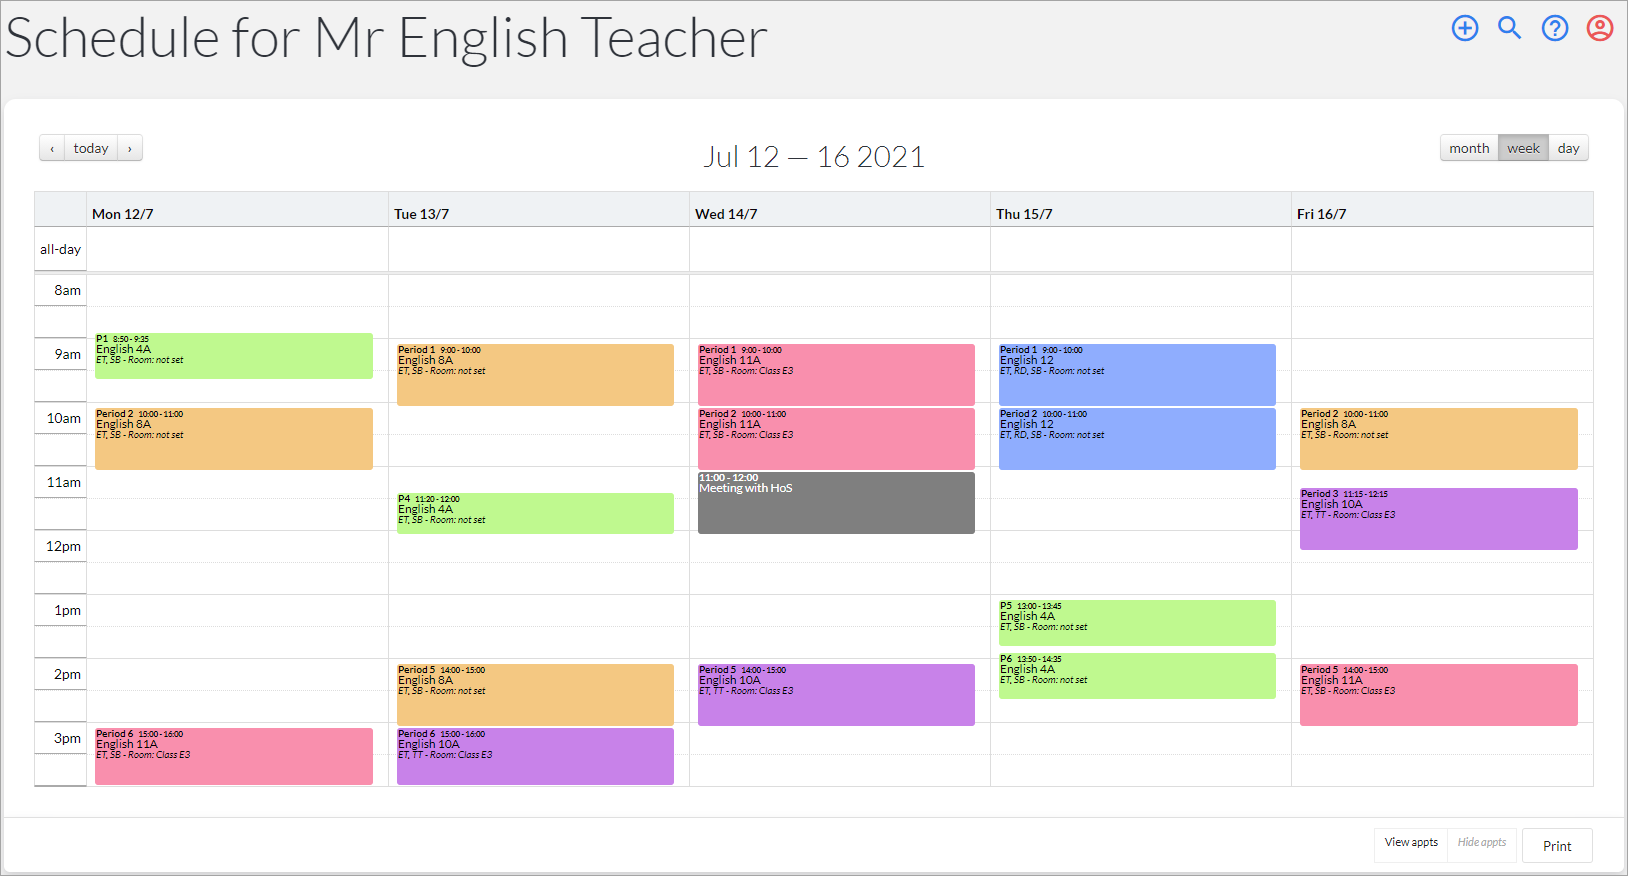Open Wednesday Period 1 English 11A lesson
Viewport: 1628px width, 876px height.
(x=836, y=375)
